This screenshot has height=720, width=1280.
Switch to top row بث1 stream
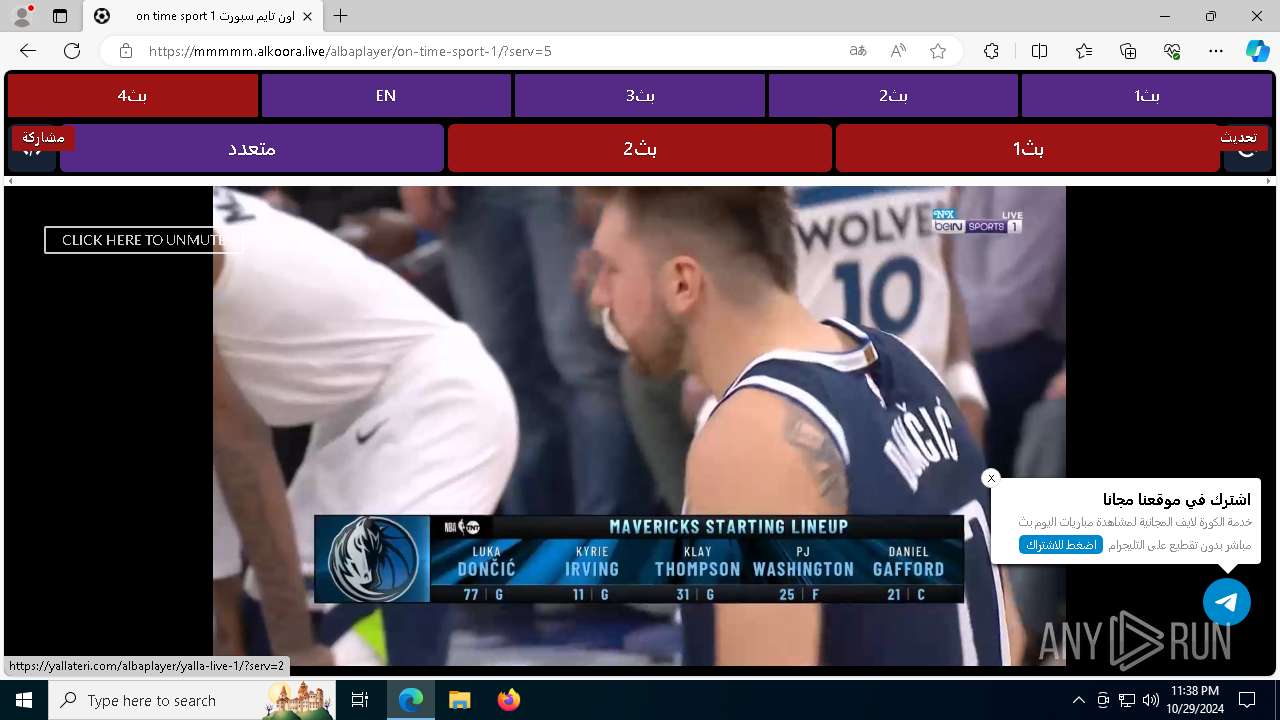[1147, 95]
